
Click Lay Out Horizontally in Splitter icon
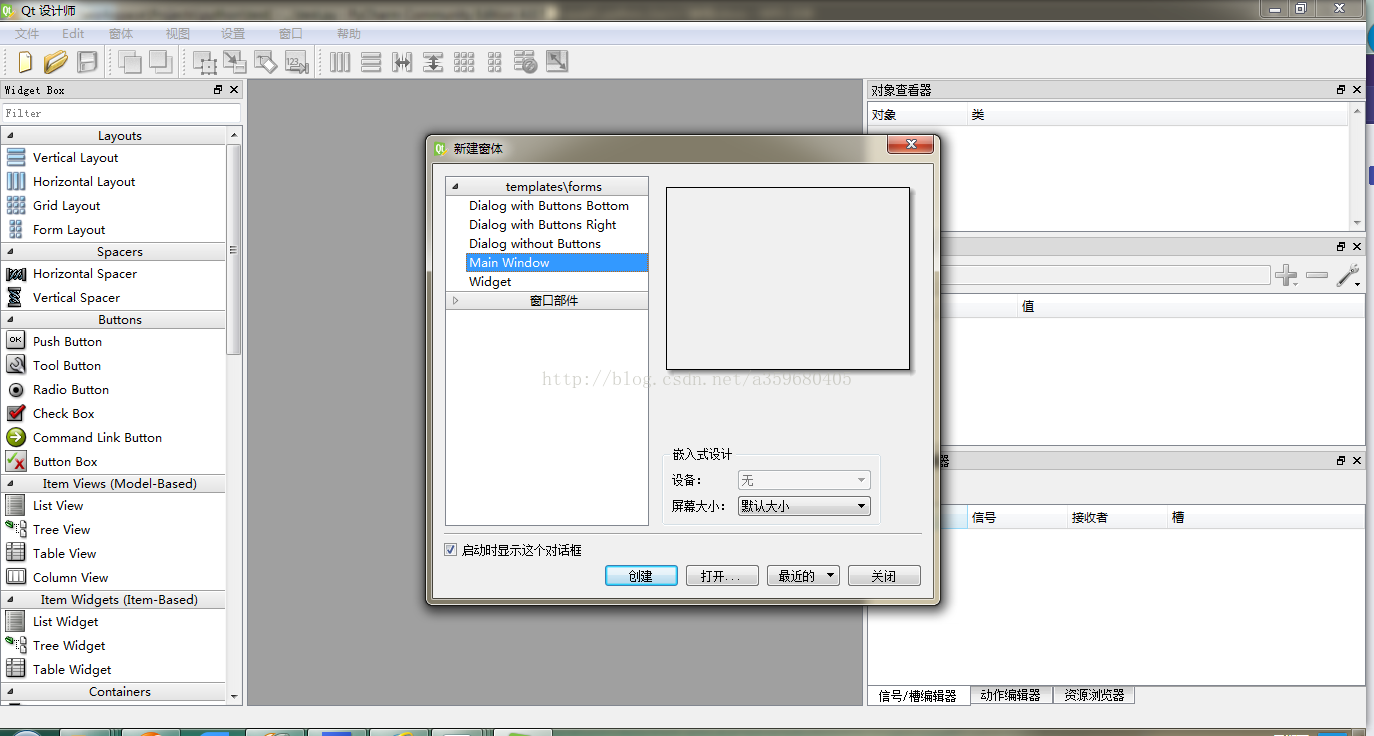point(402,62)
